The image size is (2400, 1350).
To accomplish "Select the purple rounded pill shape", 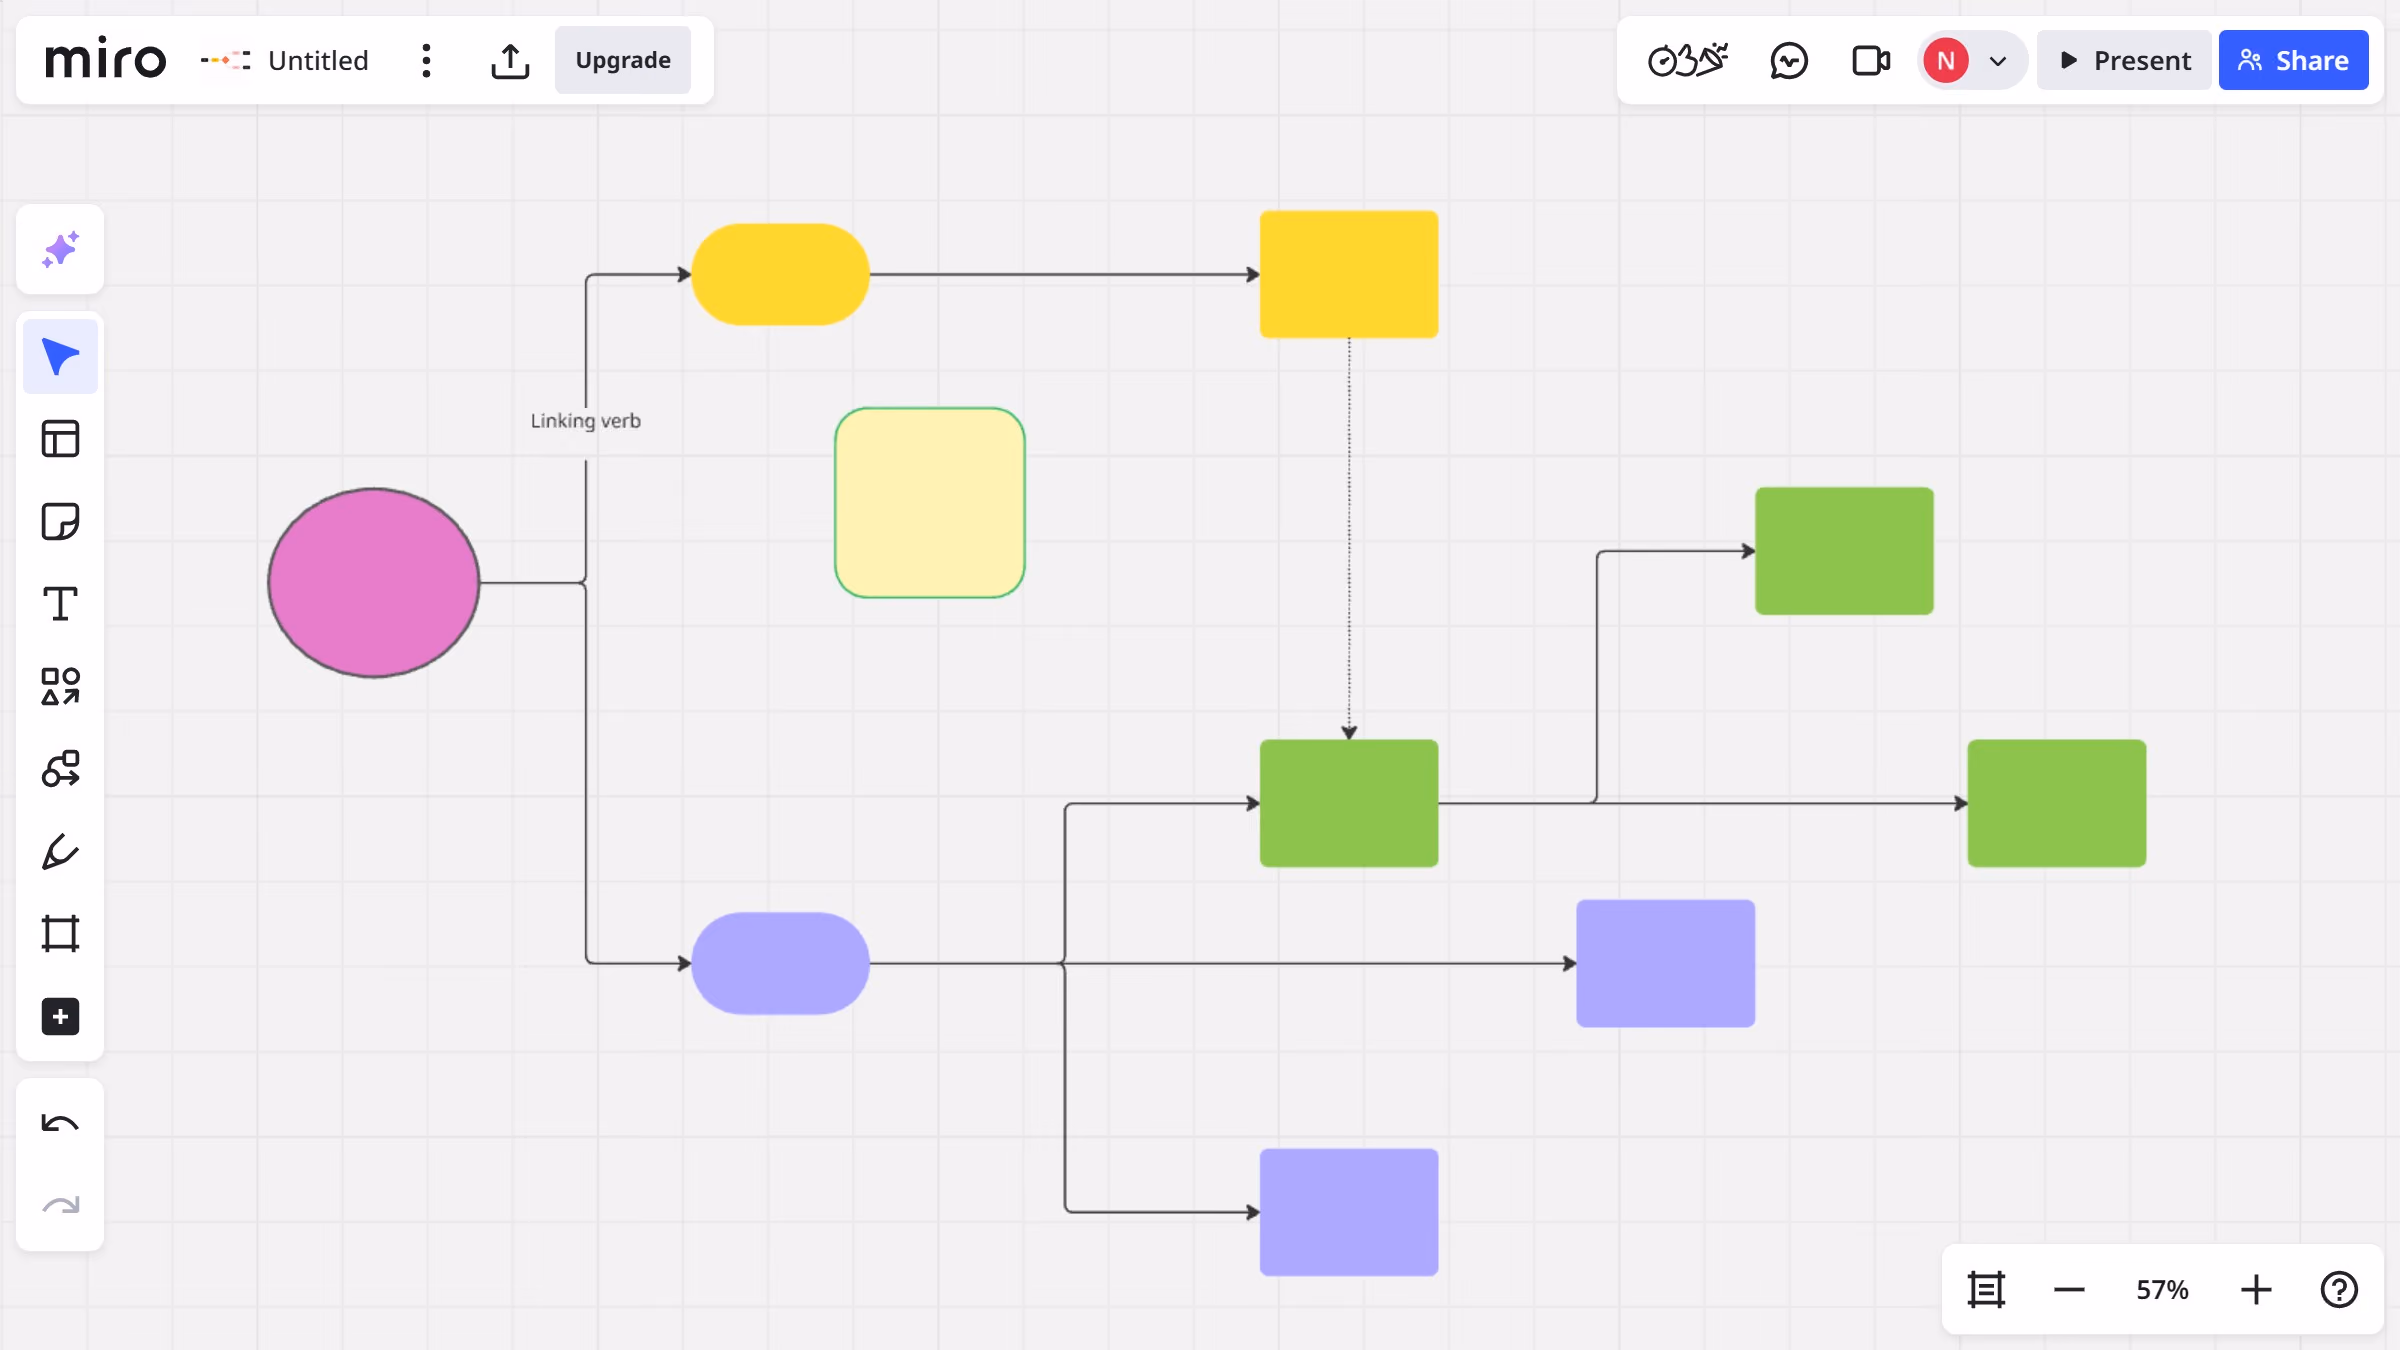I will 780,963.
